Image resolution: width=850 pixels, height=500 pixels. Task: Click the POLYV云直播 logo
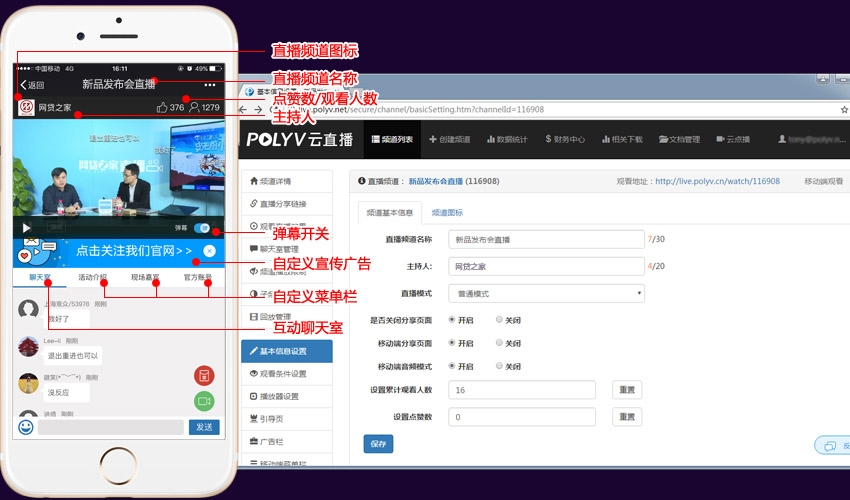coord(300,139)
